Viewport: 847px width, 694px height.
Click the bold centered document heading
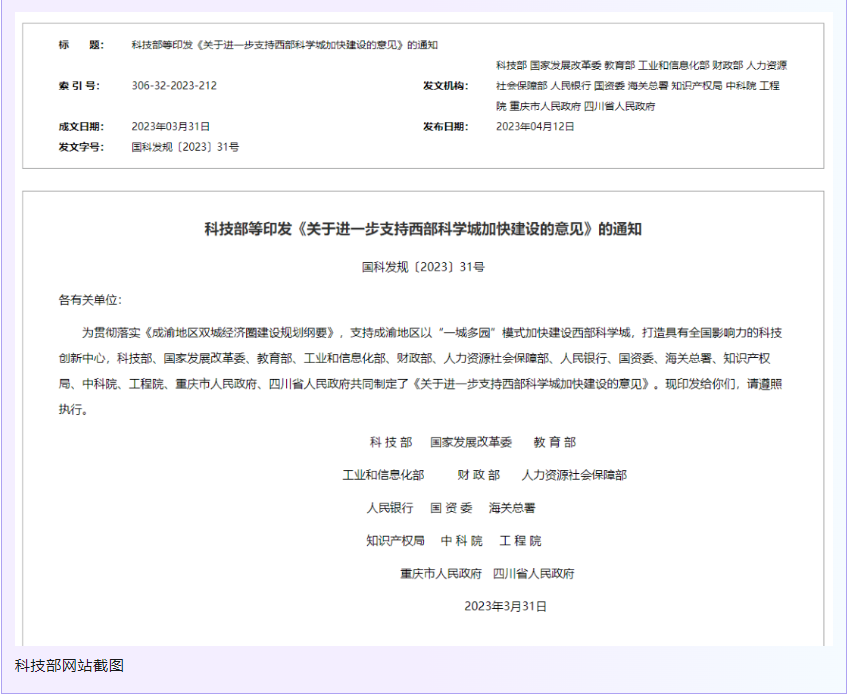[423, 229]
